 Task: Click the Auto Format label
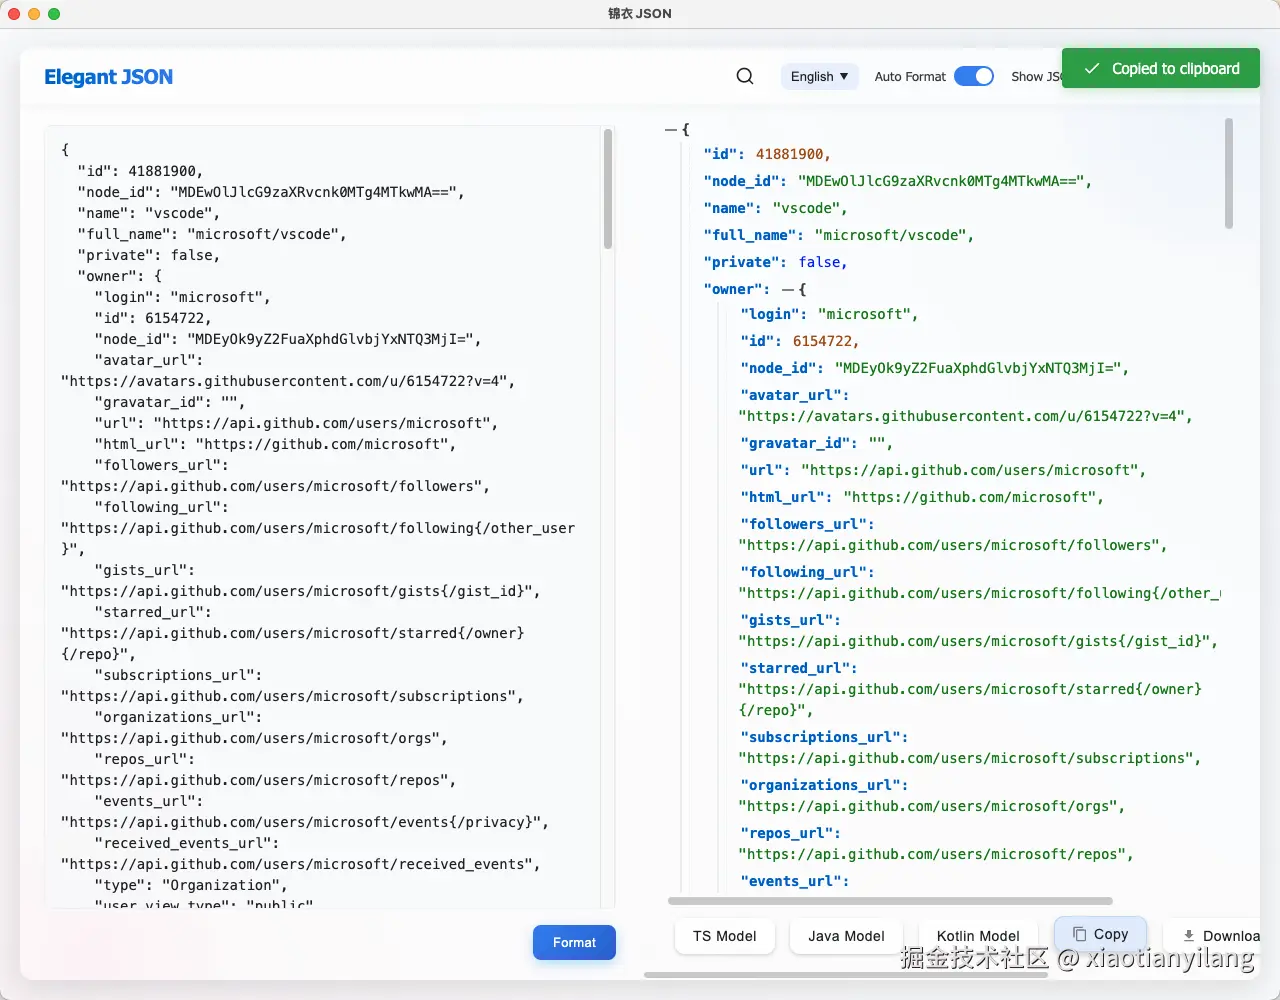tap(910, 76)
